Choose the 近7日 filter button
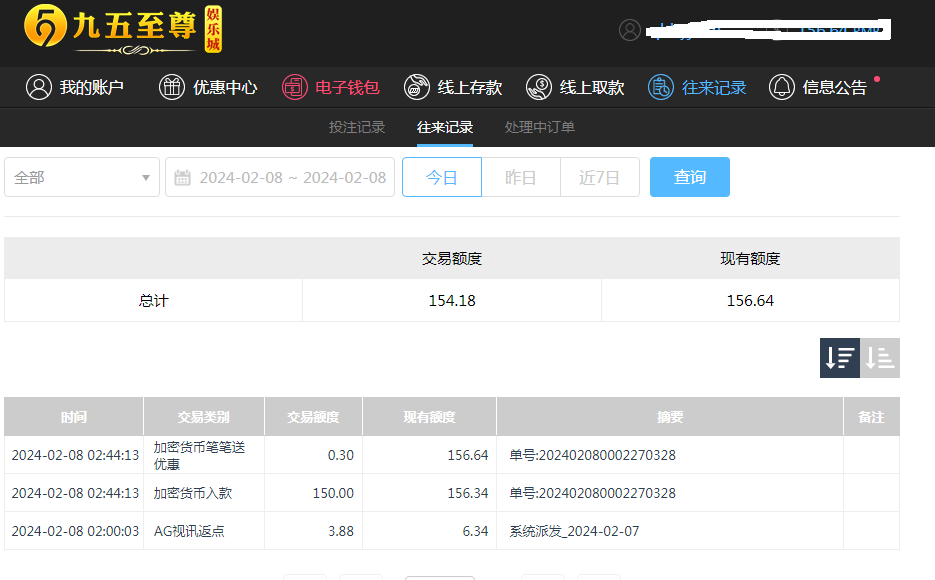 pos(599,177)
